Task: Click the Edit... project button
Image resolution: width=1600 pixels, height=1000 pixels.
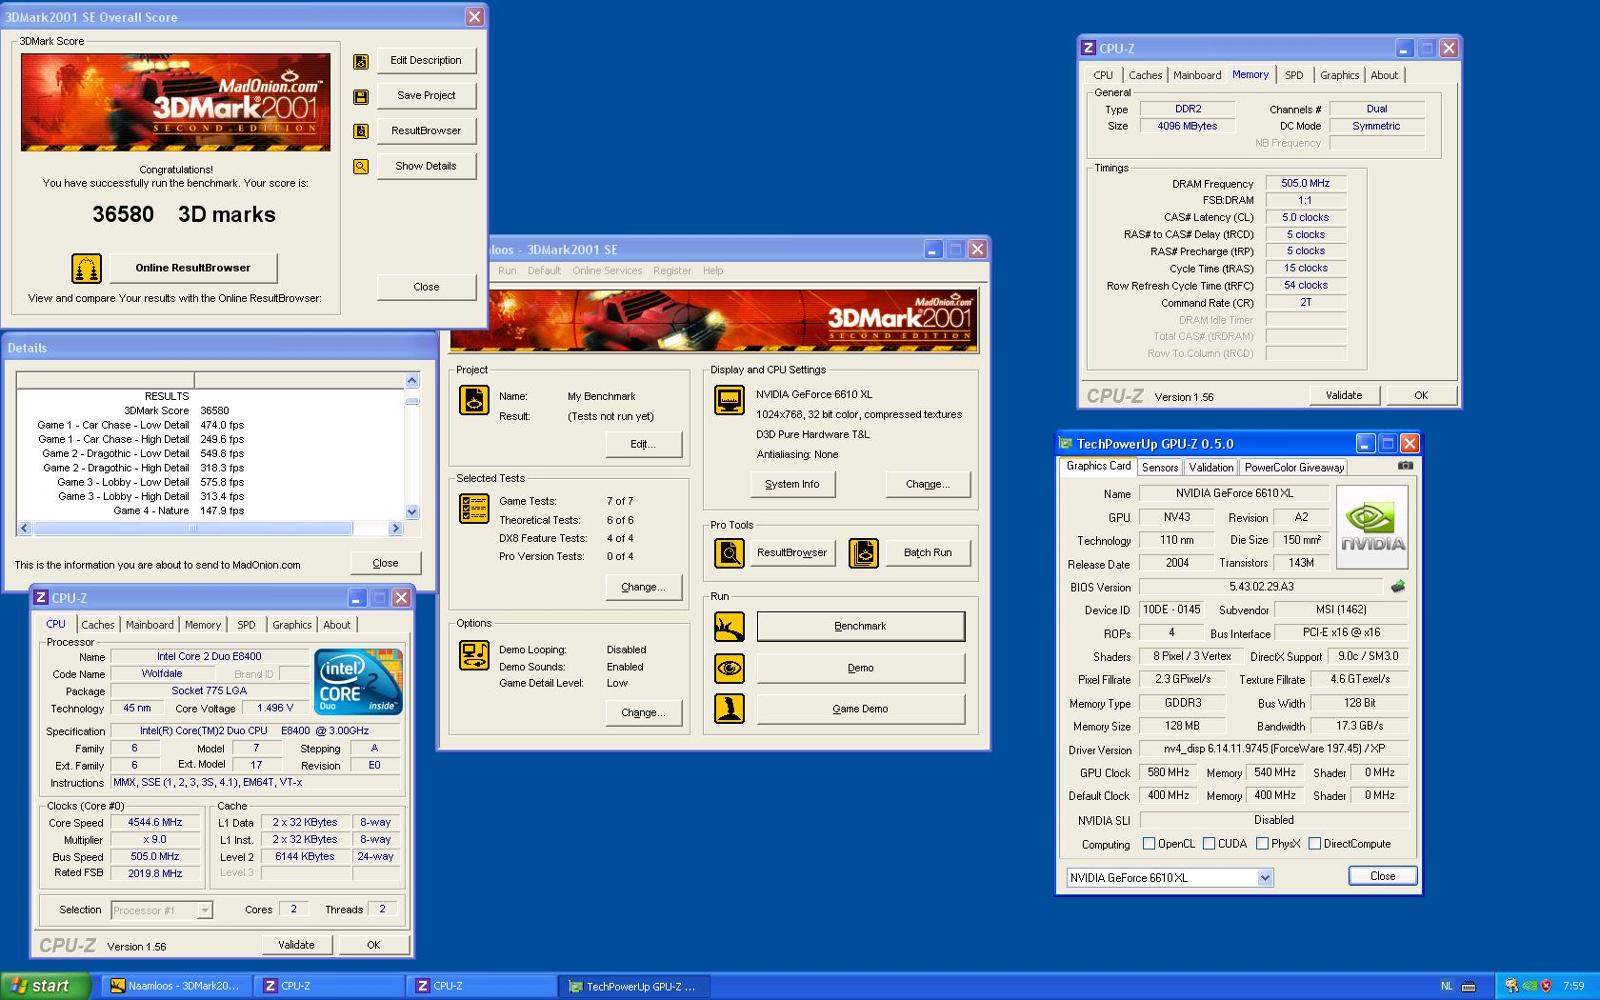Action: pos(643,444)
